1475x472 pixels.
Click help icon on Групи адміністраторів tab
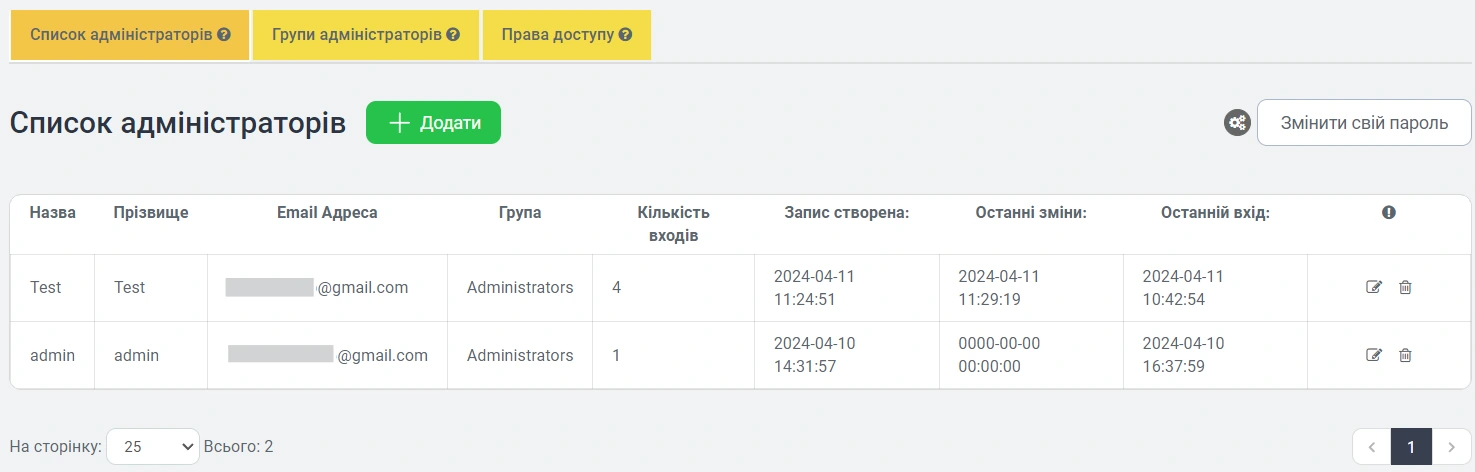pos(453,35)
